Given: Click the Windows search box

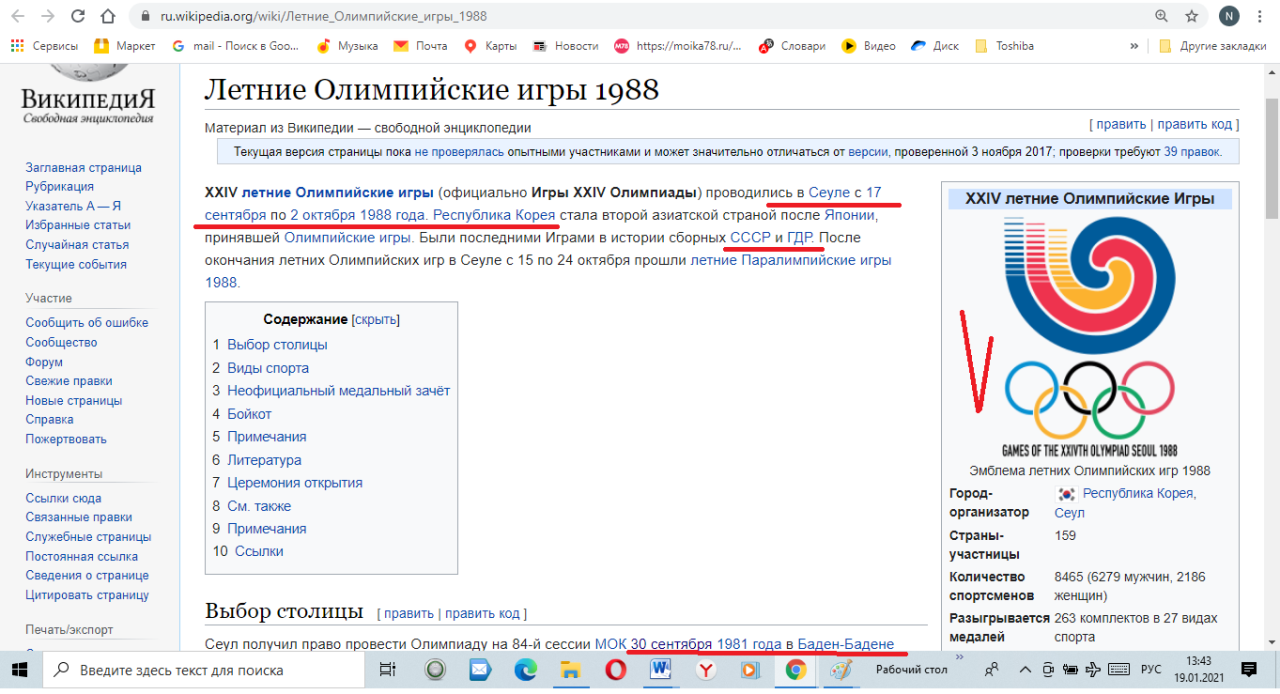Looking at the screenshot, I should click(205, 670).
